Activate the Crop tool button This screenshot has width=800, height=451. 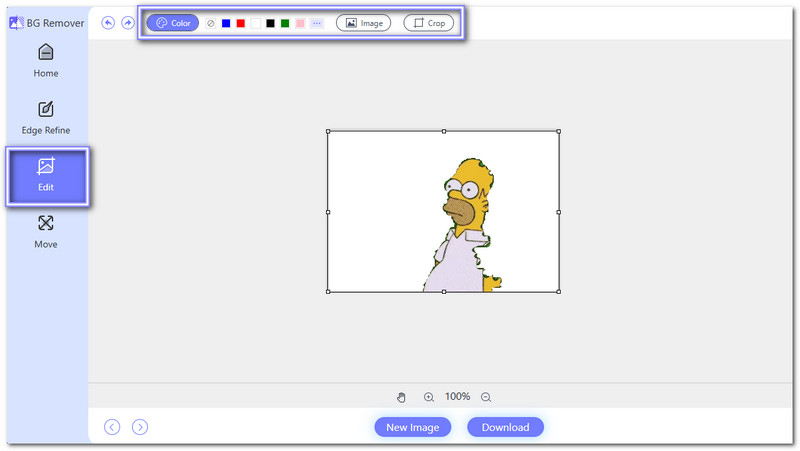tap(429, 23)
